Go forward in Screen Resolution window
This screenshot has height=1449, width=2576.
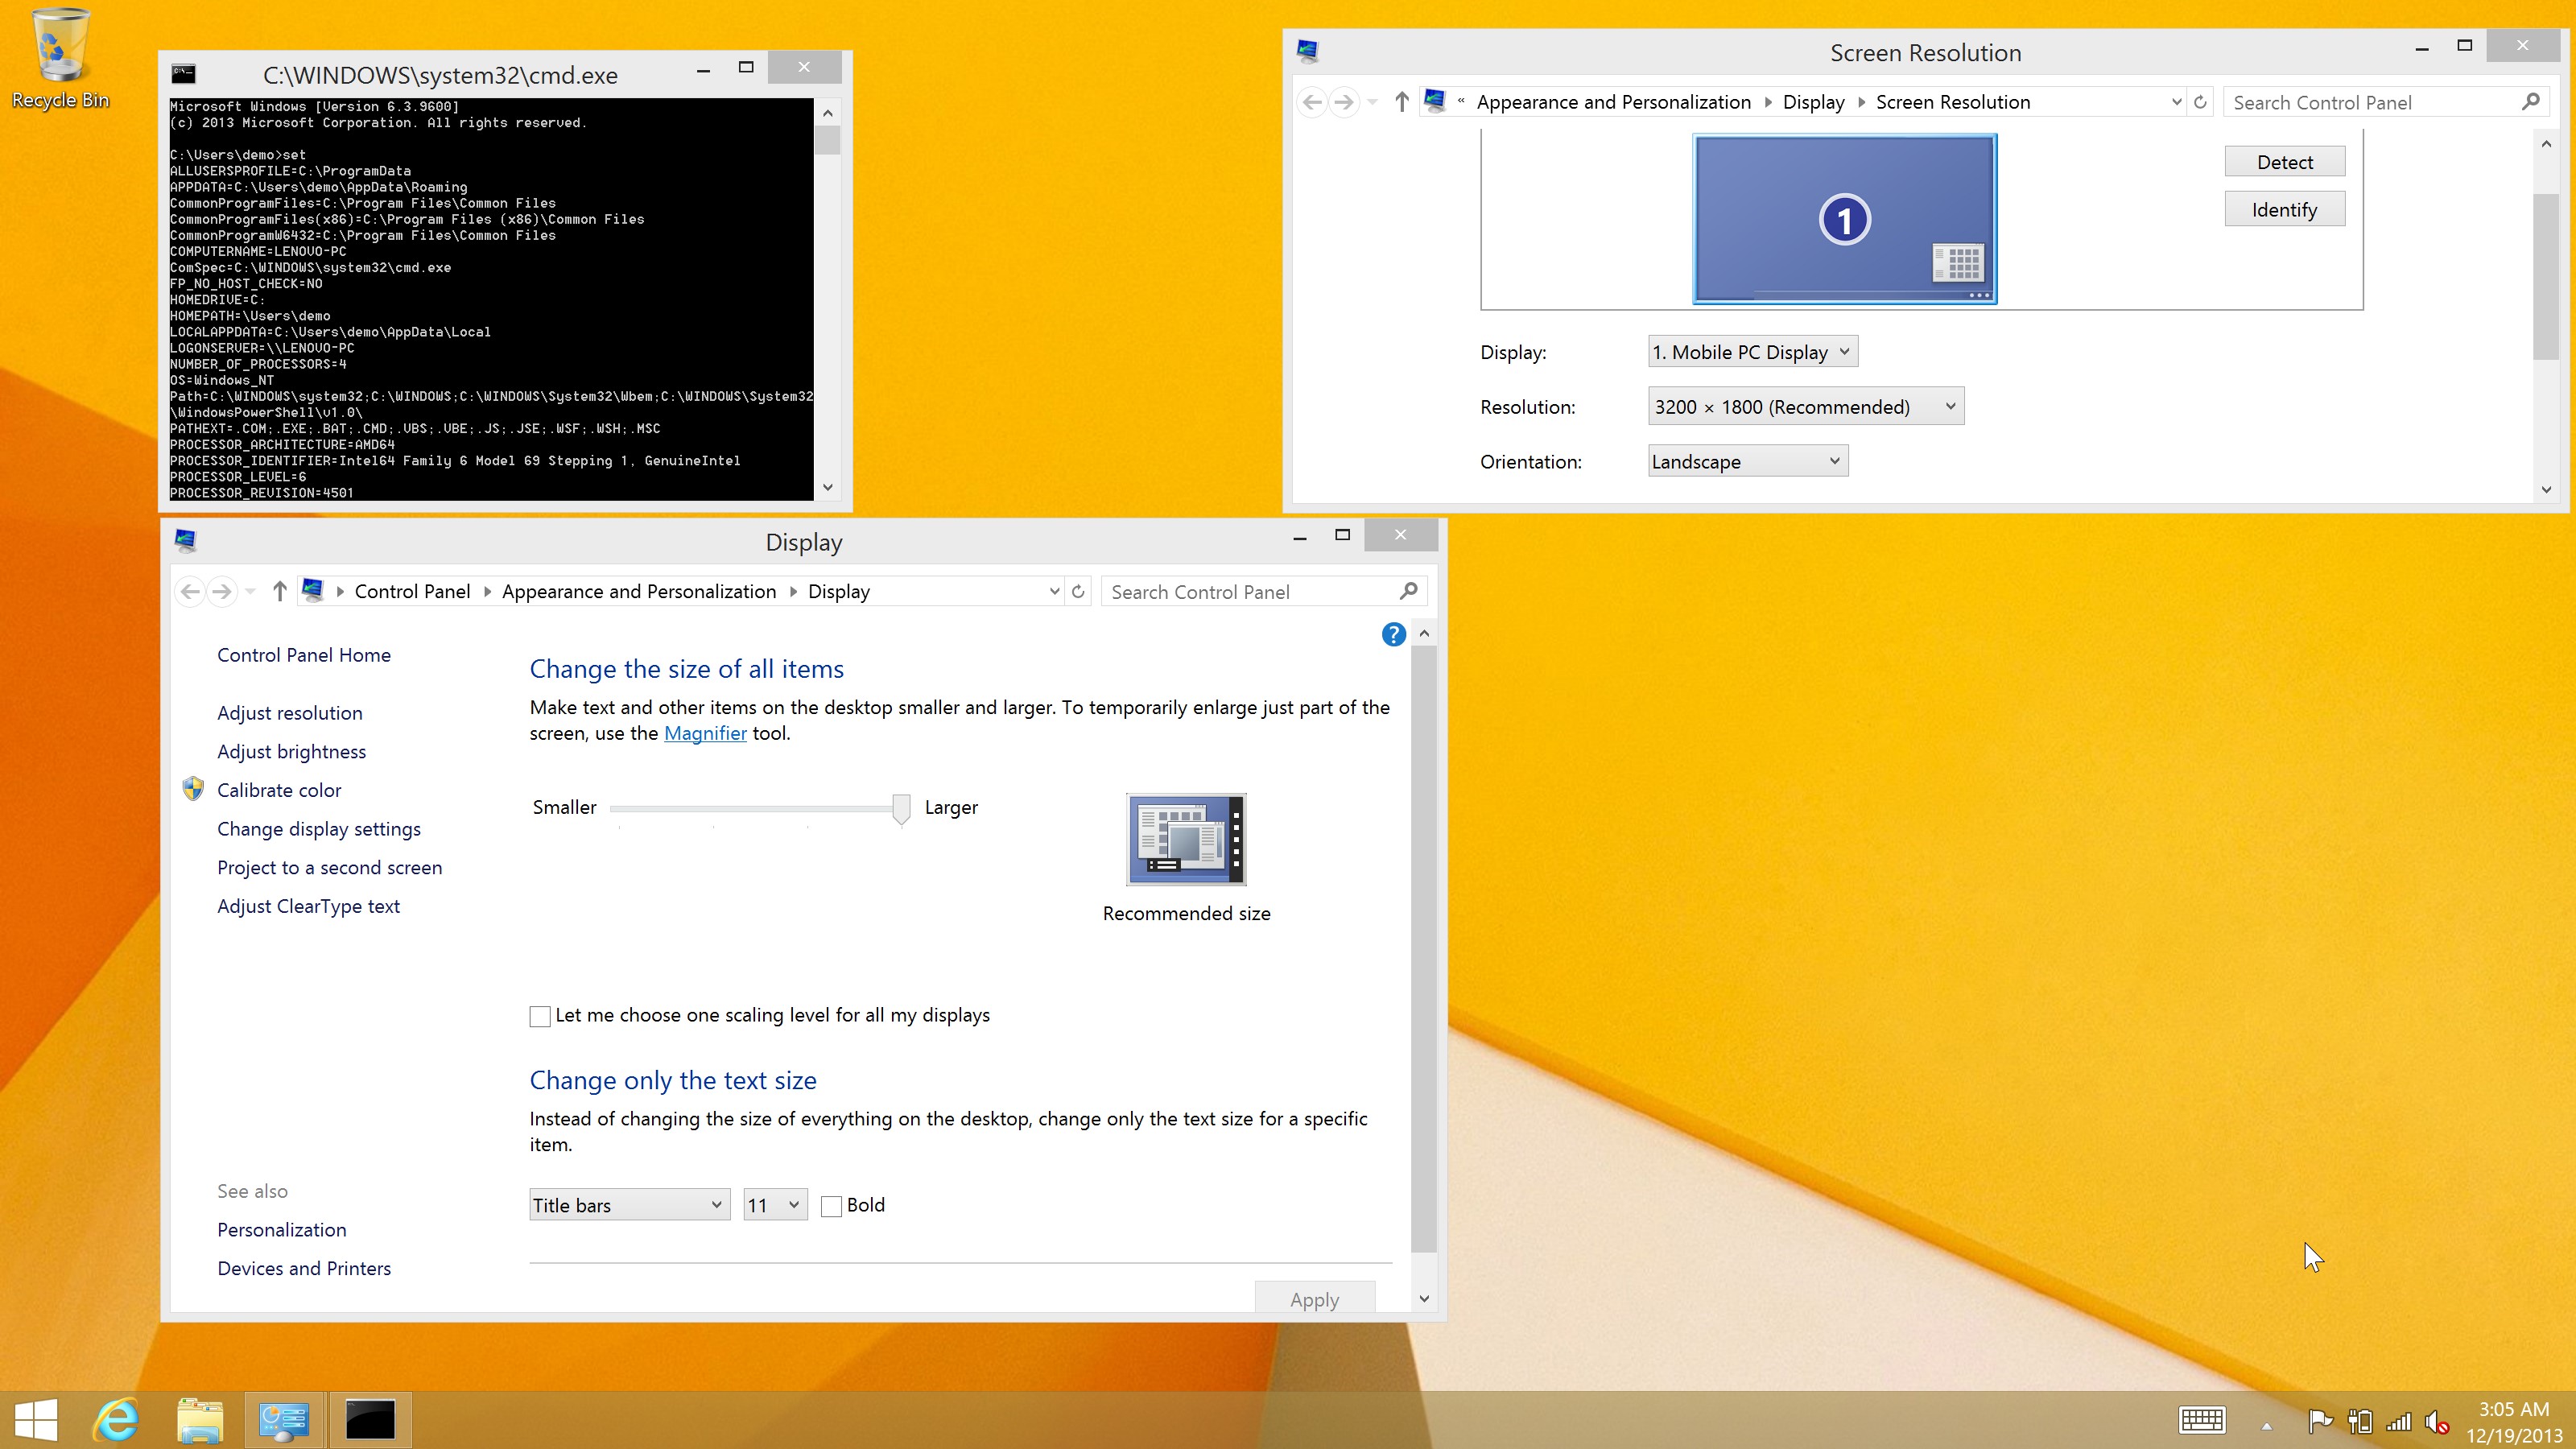click(x=1345, y=102)
